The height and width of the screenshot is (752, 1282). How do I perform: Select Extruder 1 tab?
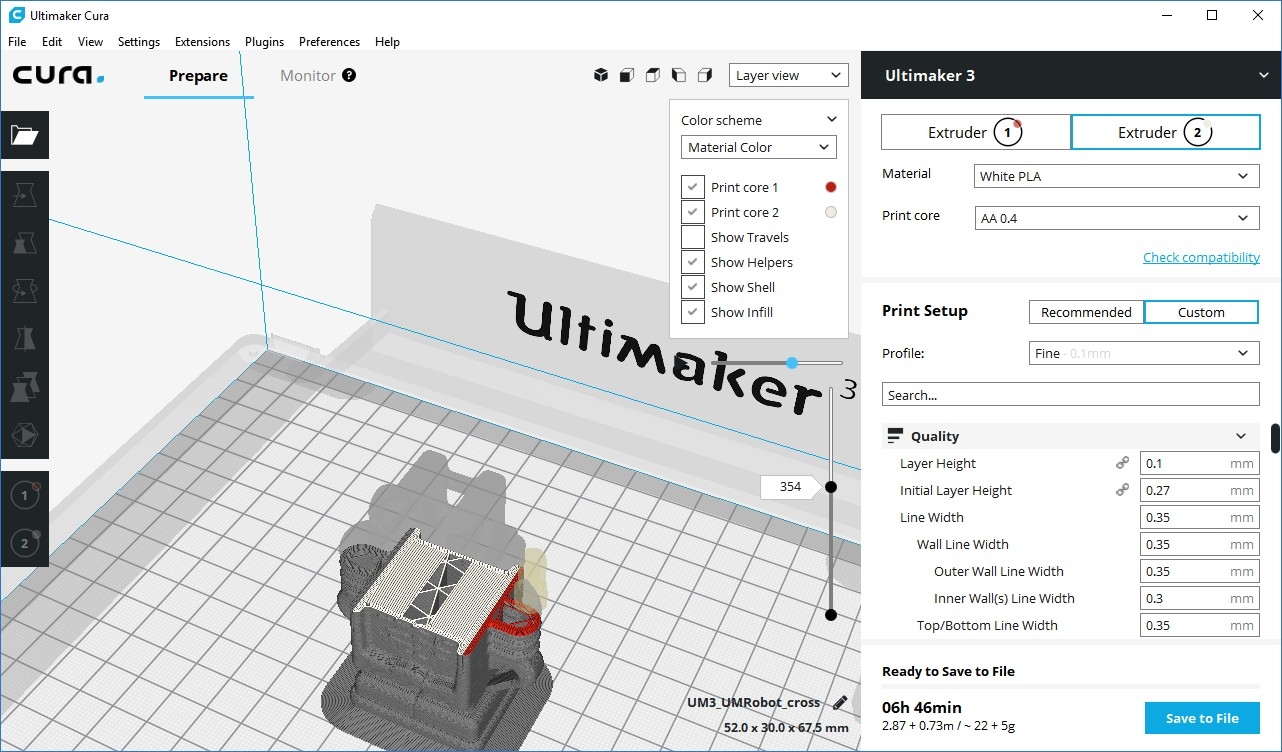pos(976,132)
